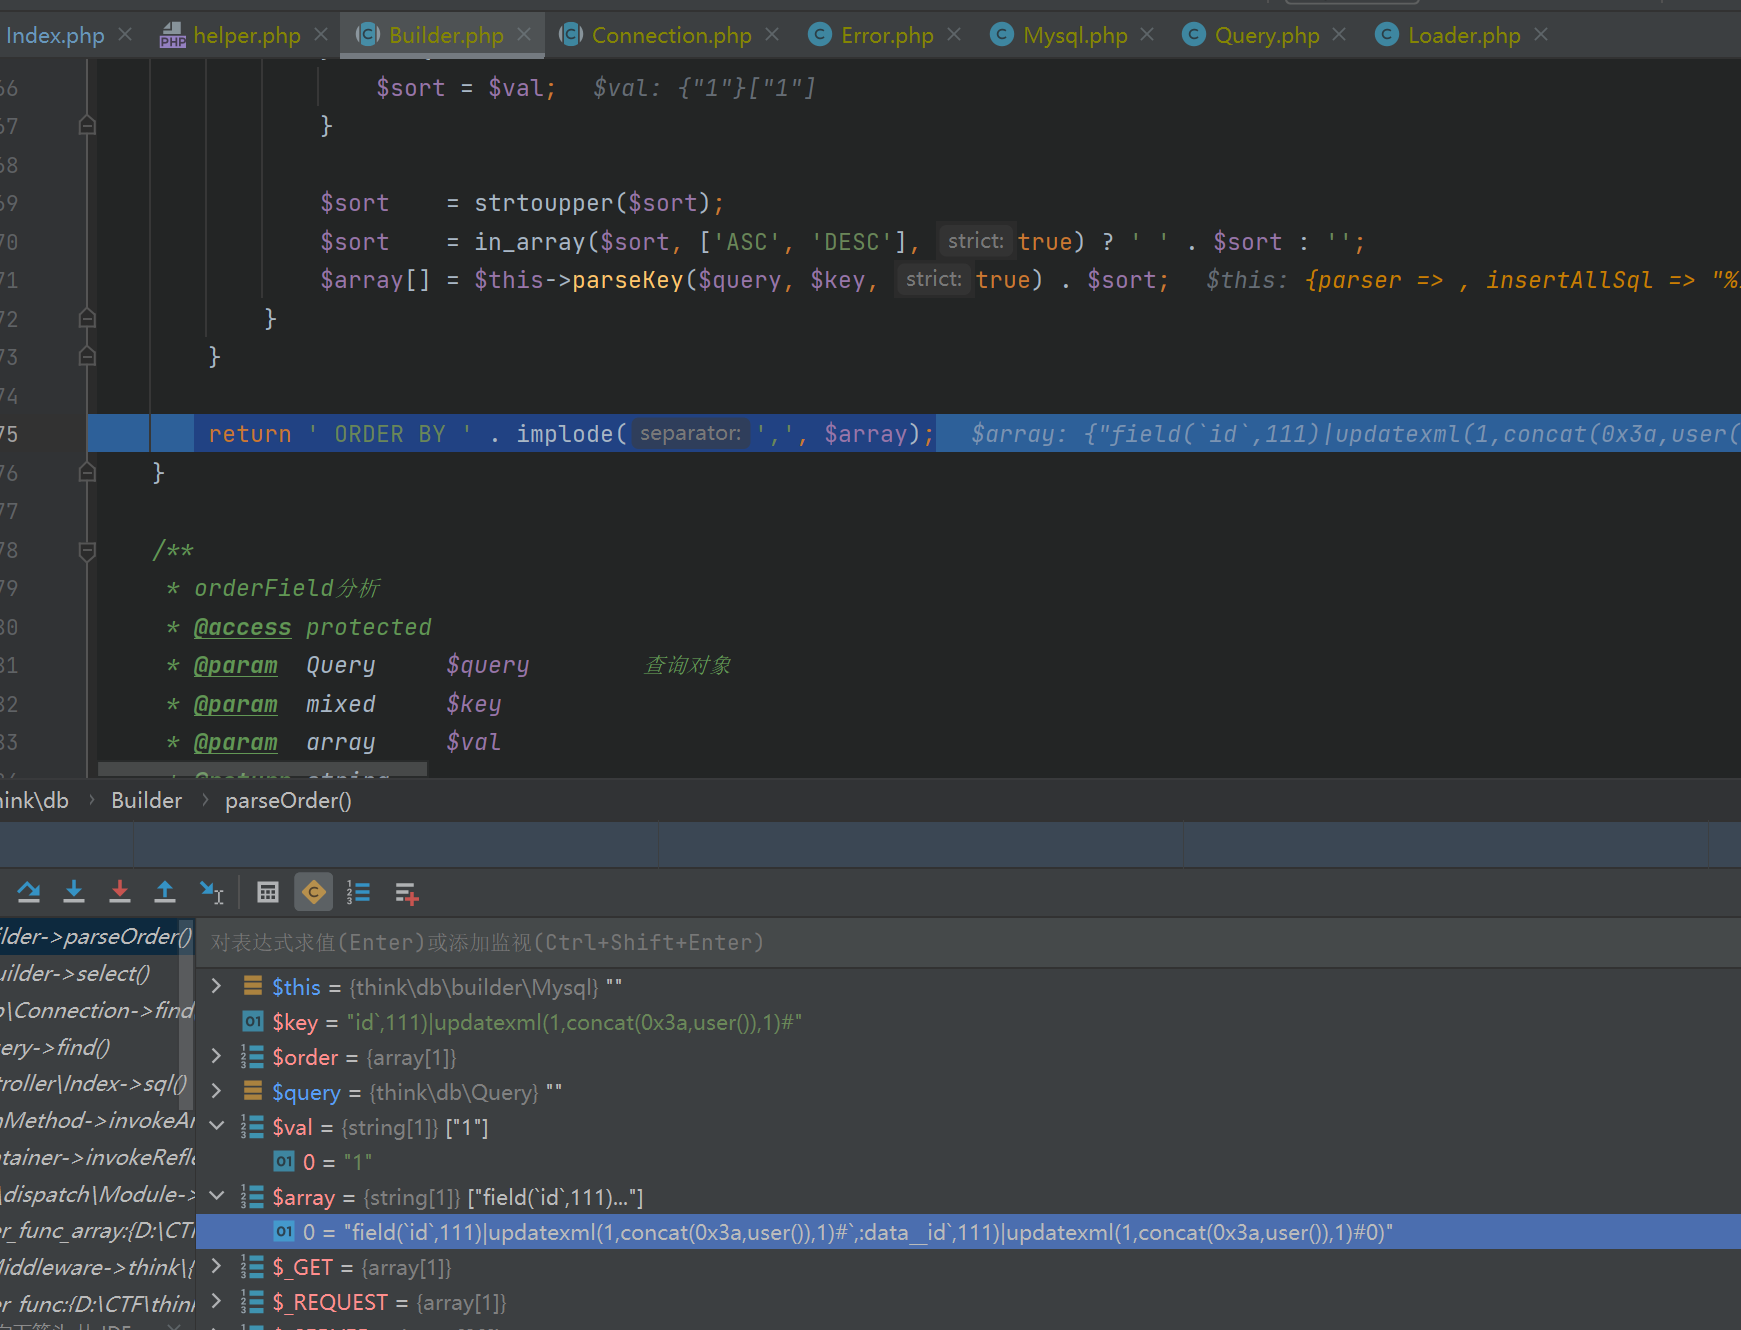The width and height of the screenshot is (1741, 1330).
Task: Open the Query.php tab
Action: coord(1267,35)
